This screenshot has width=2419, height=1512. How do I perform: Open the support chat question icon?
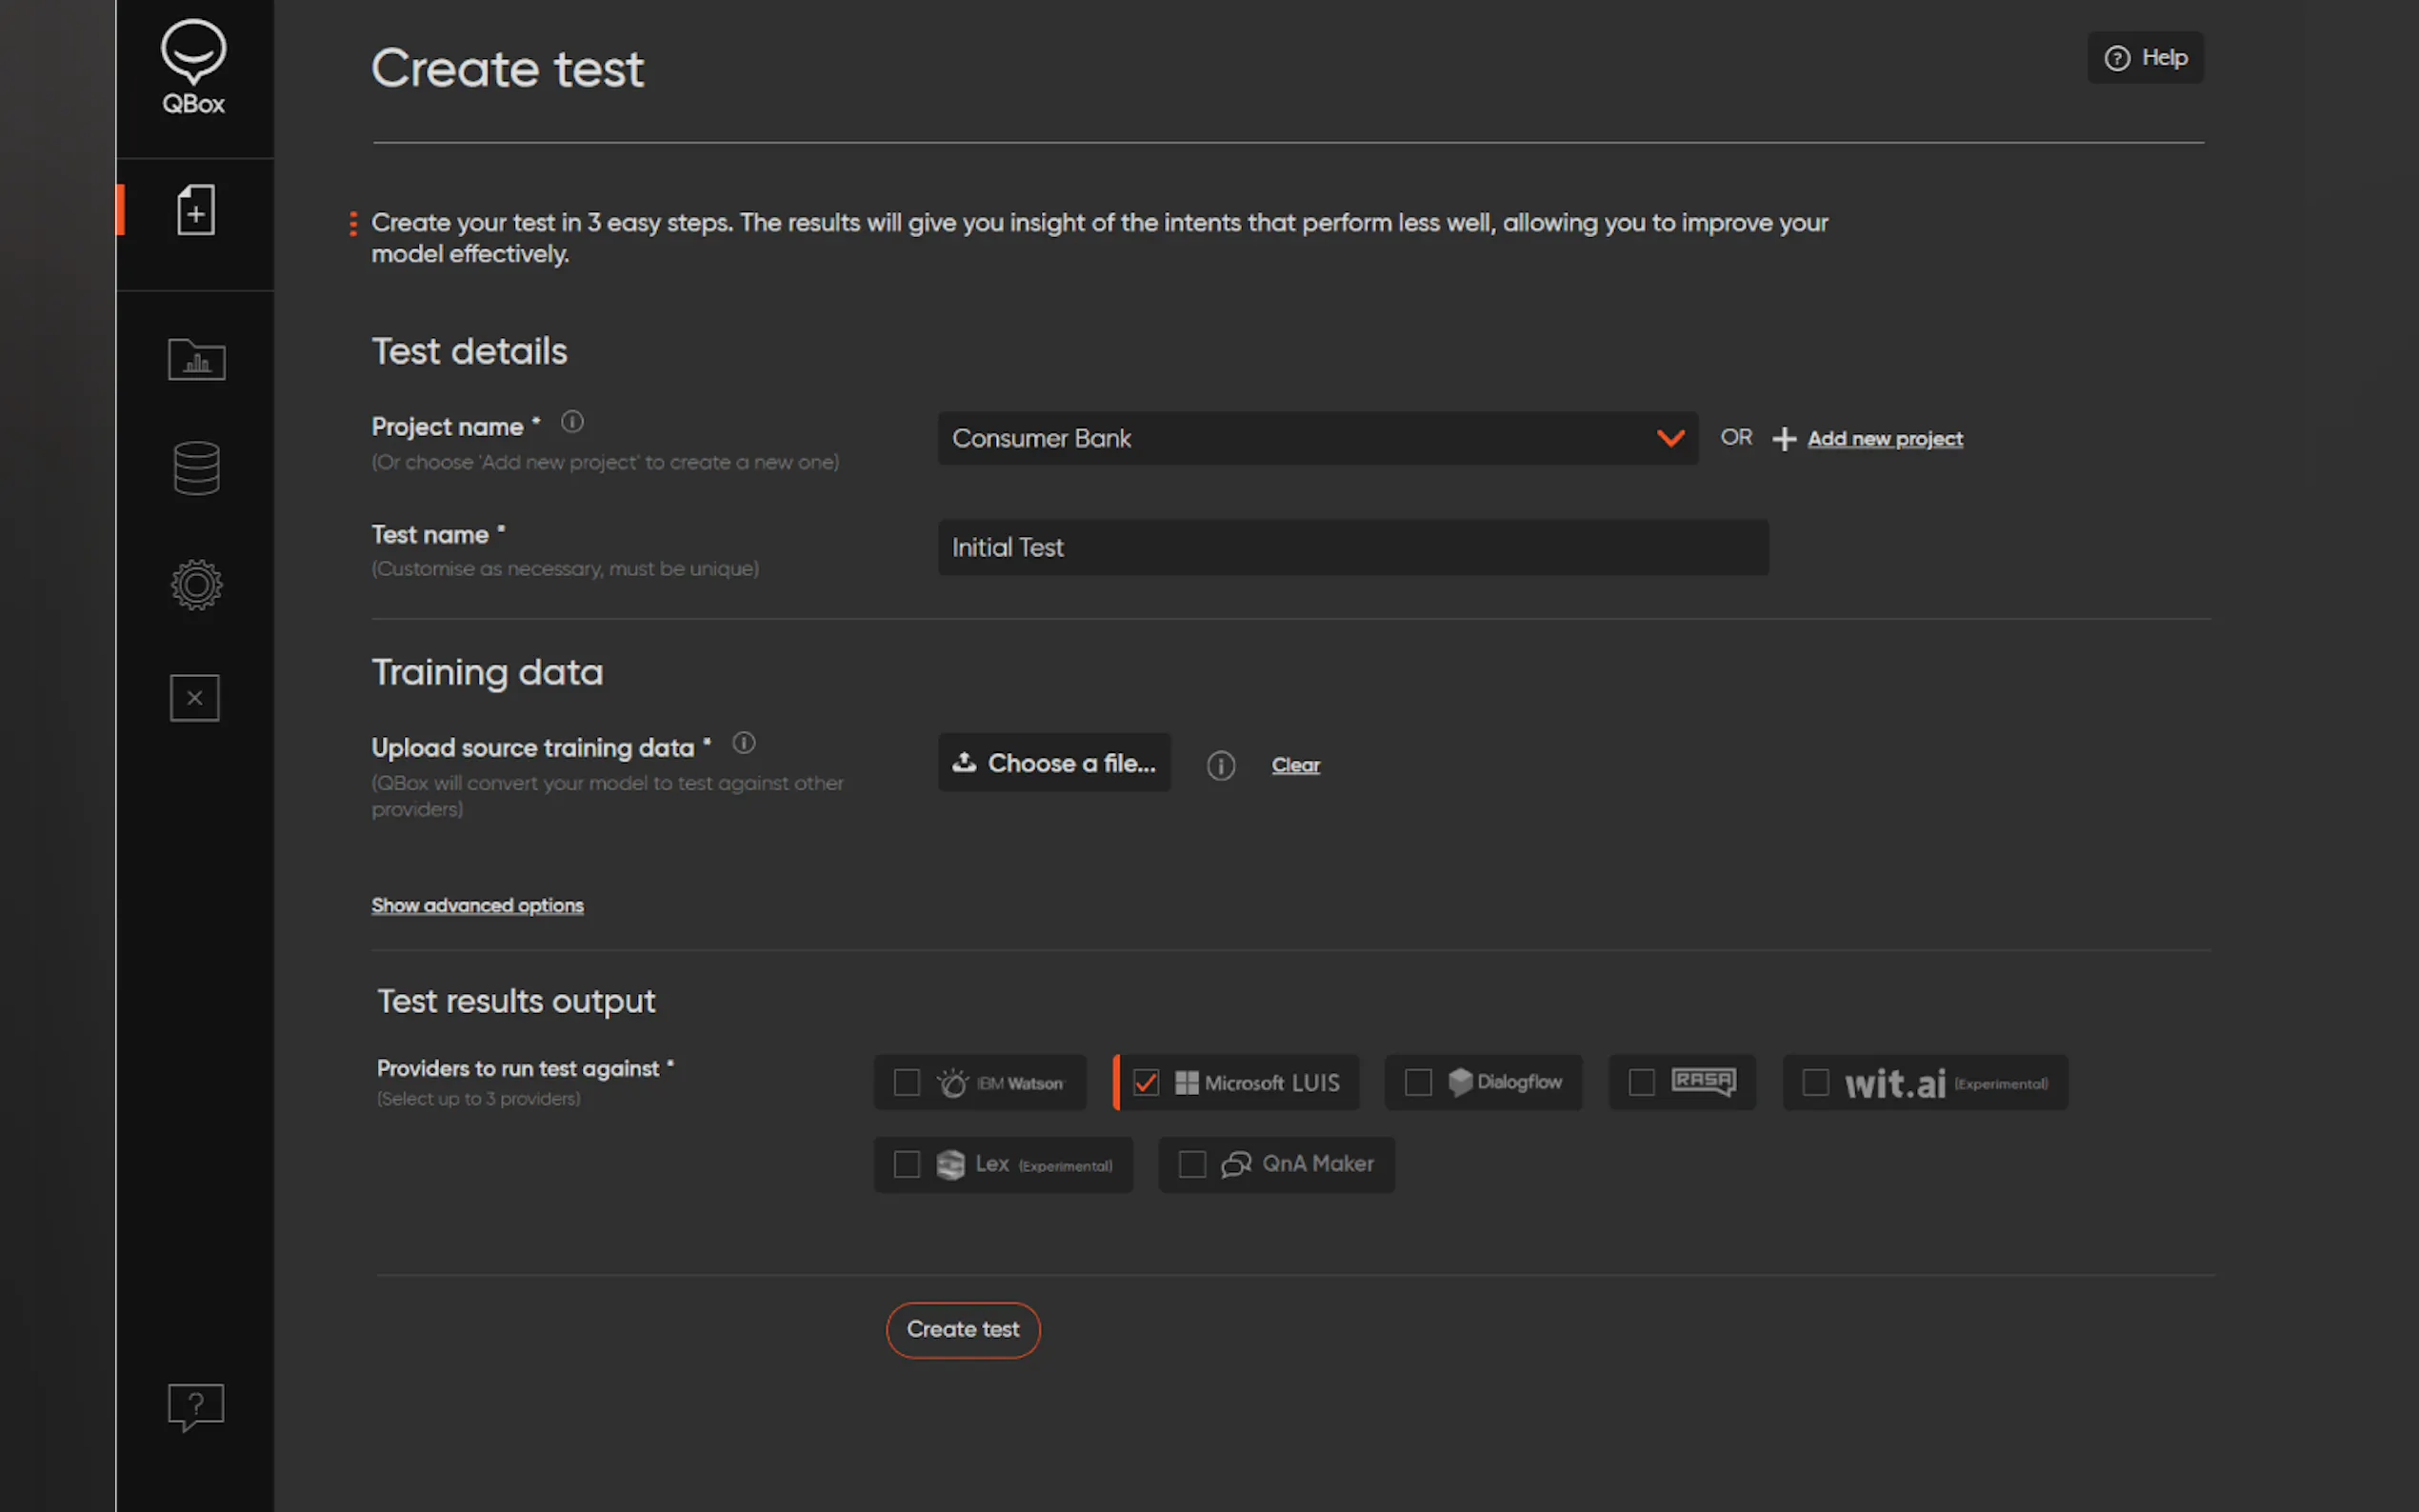[195, 1406]
